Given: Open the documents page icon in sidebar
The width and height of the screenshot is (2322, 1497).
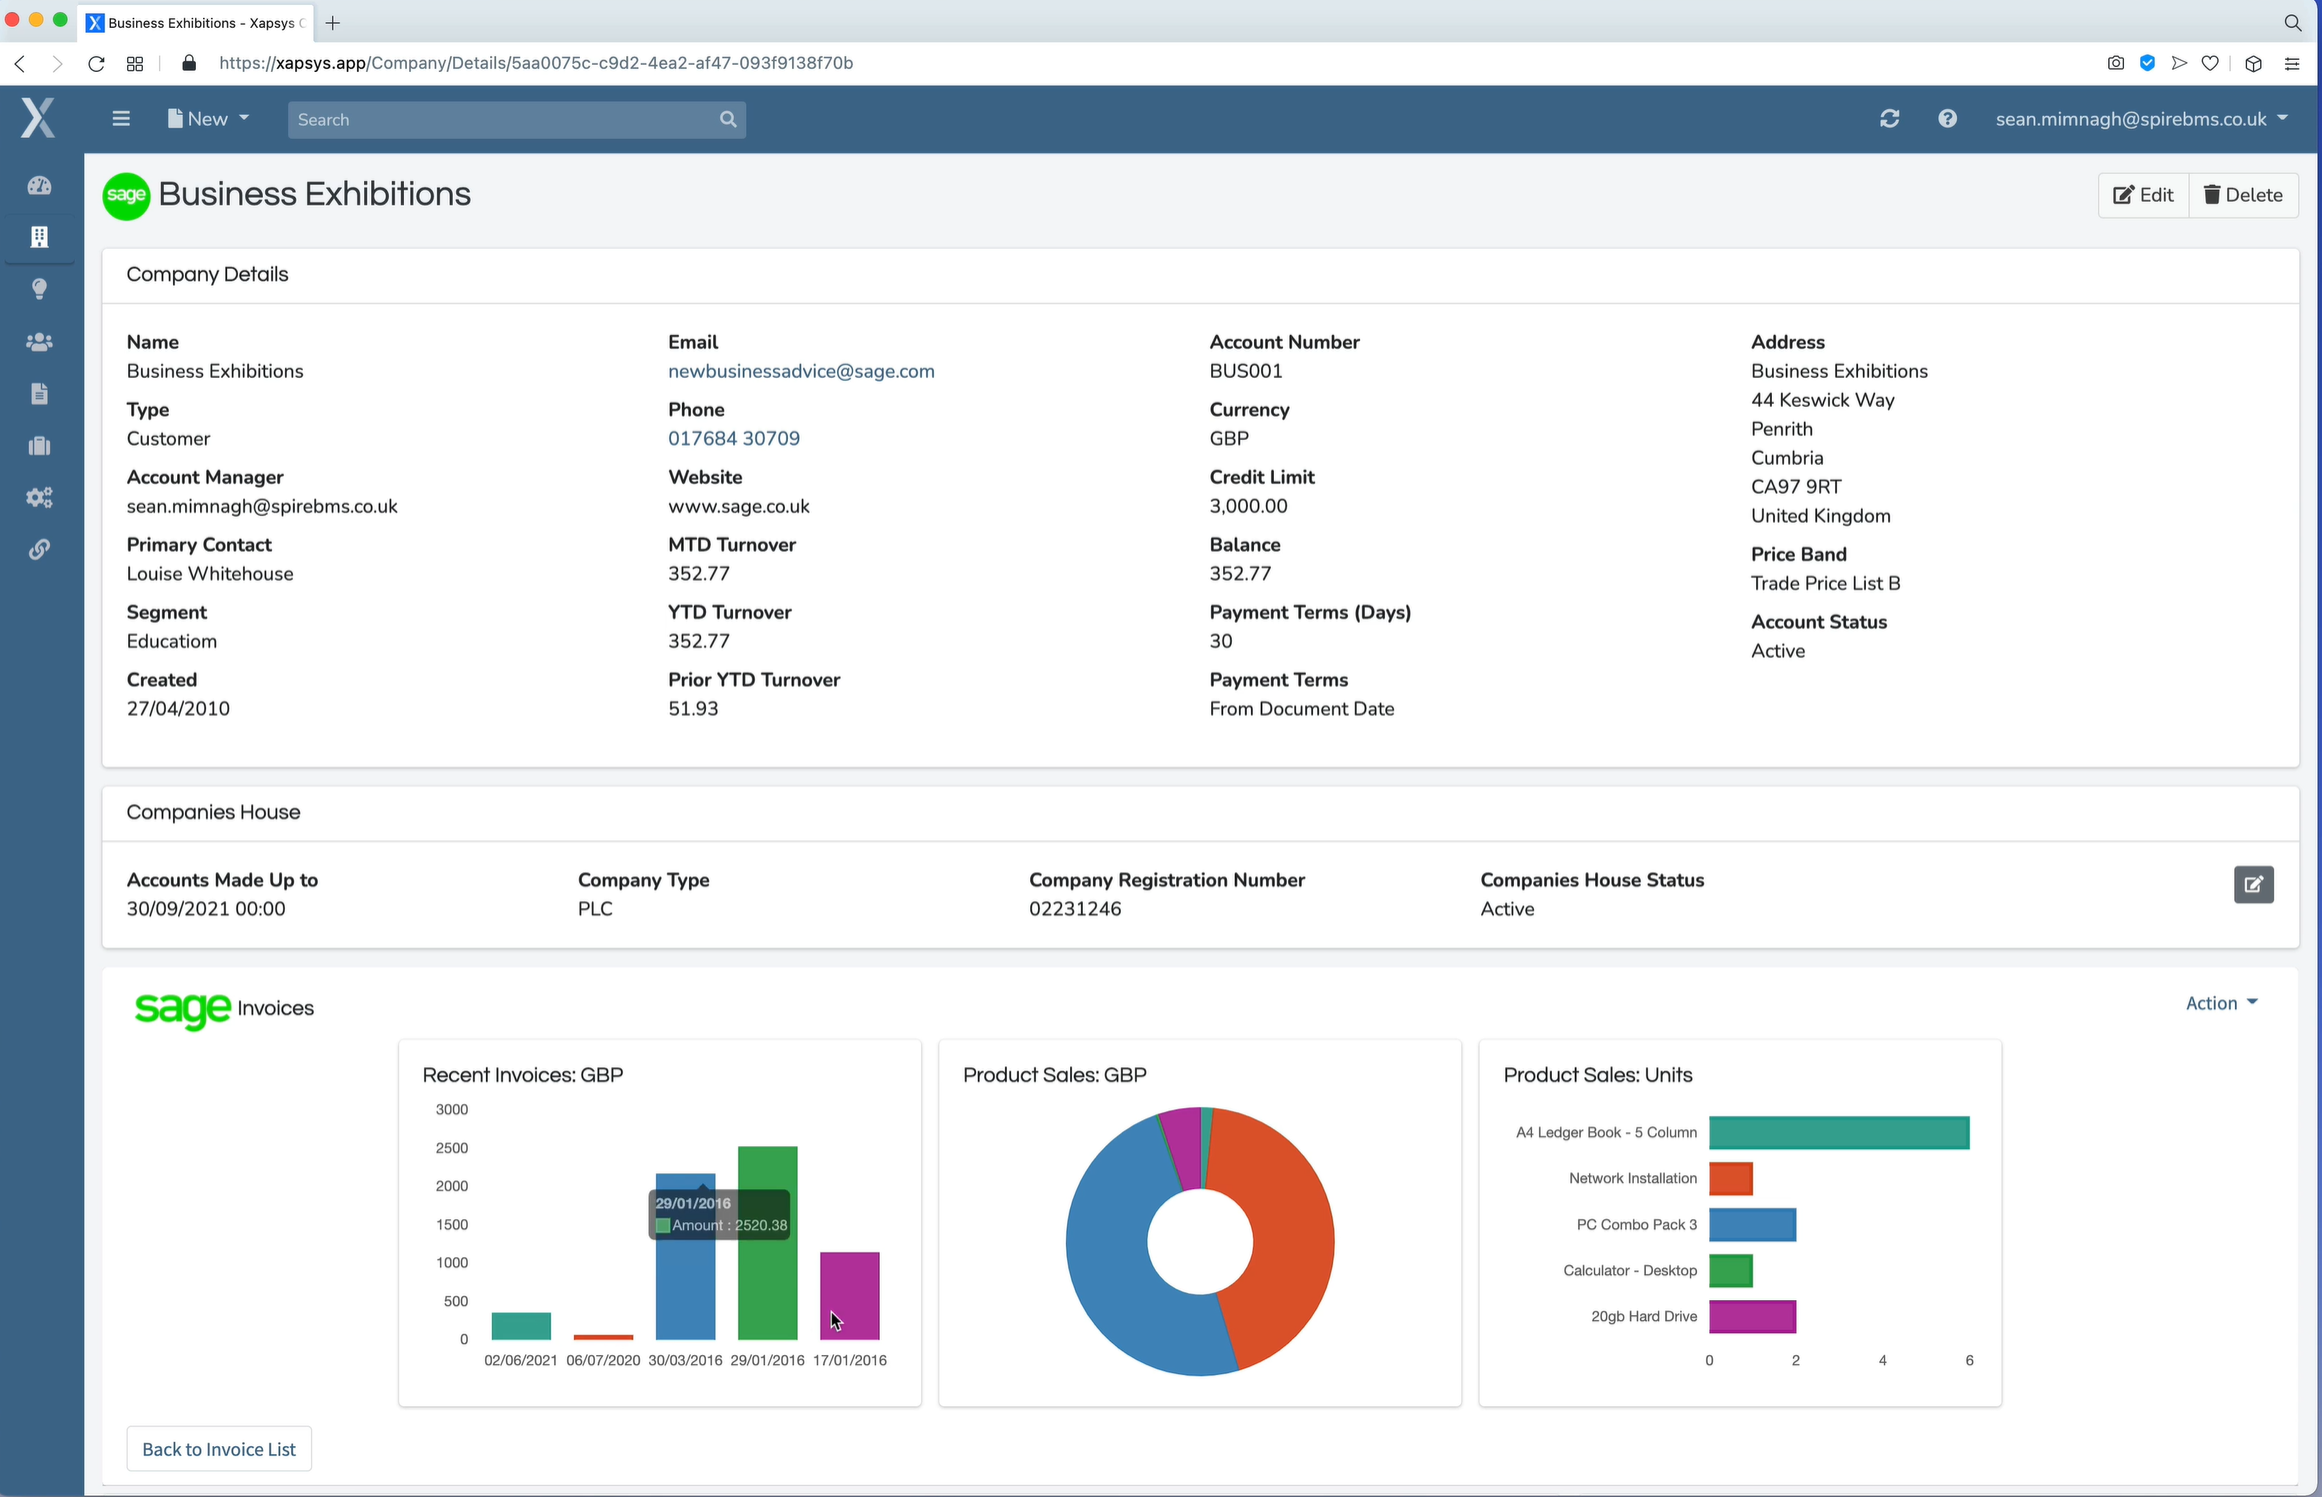Looking at the screenshot, I should (39, 393).
